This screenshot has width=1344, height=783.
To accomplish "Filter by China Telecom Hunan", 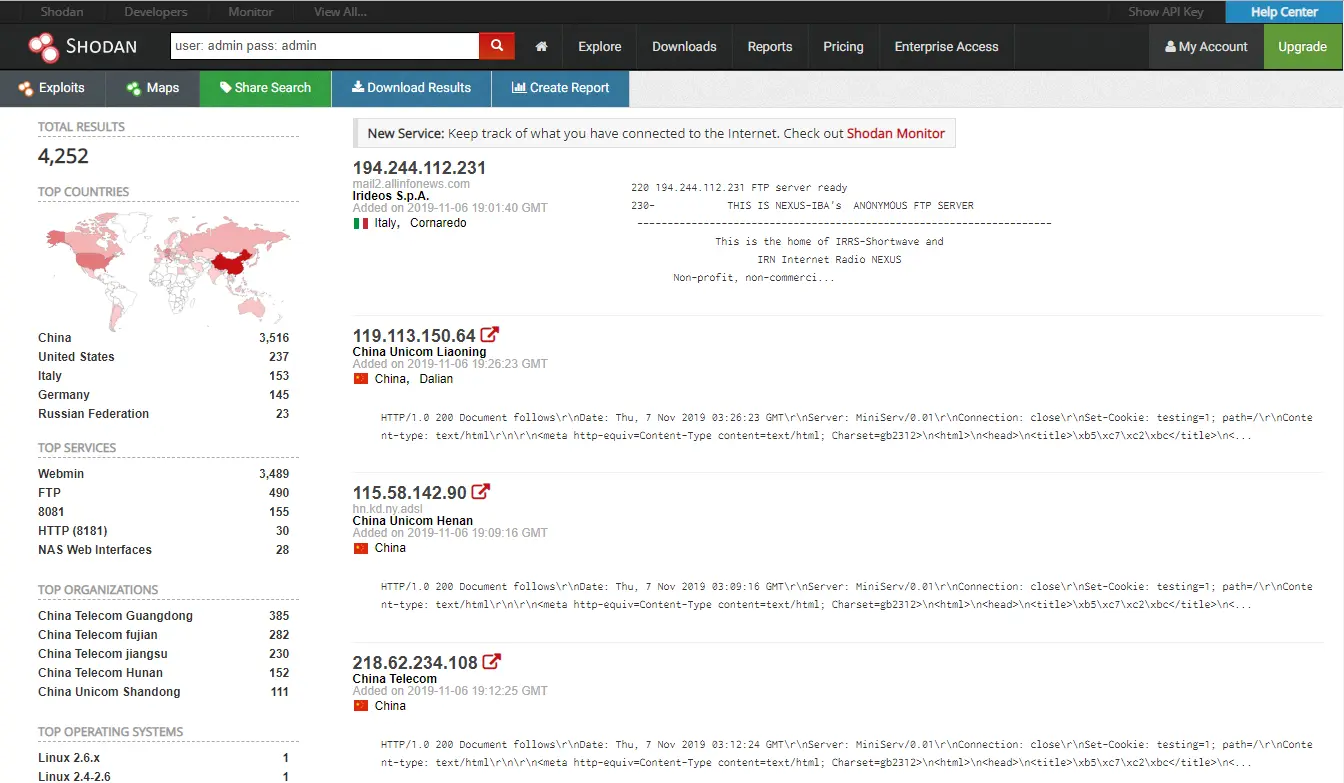I will [100, 673].
